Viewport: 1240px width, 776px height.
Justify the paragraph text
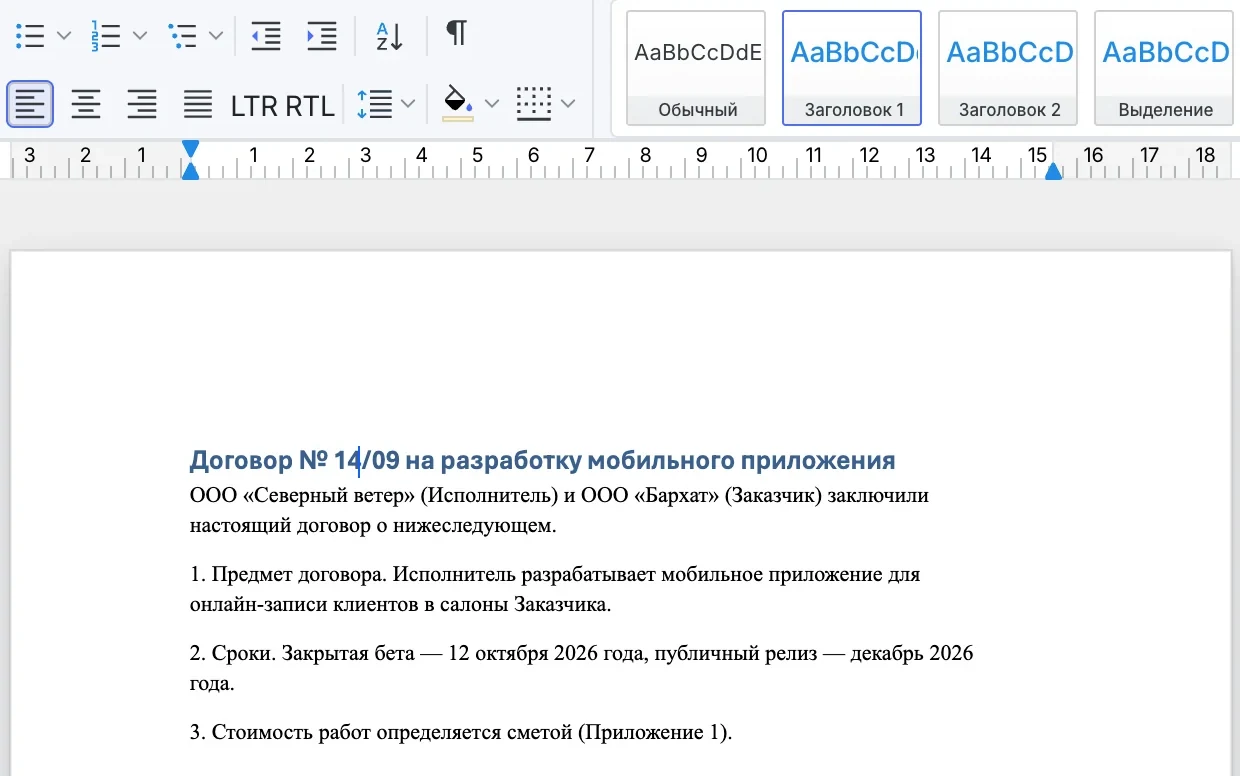tap(198, 104)
